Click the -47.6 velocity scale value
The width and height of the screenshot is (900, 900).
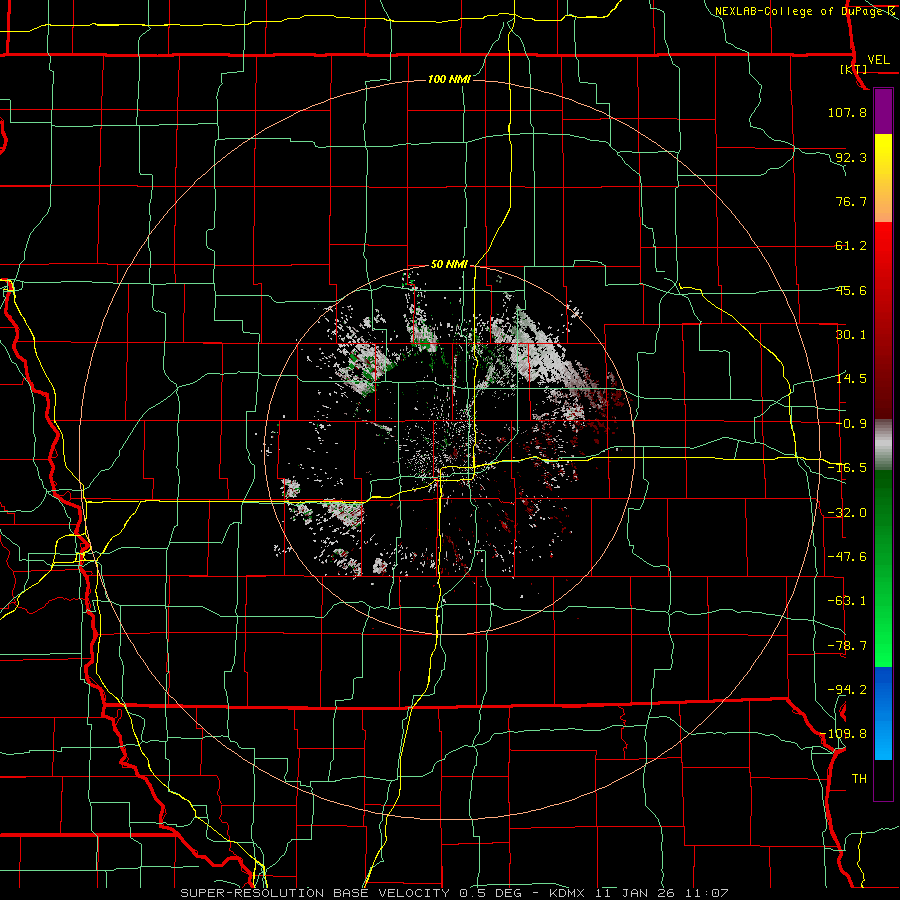click(847, 557)
